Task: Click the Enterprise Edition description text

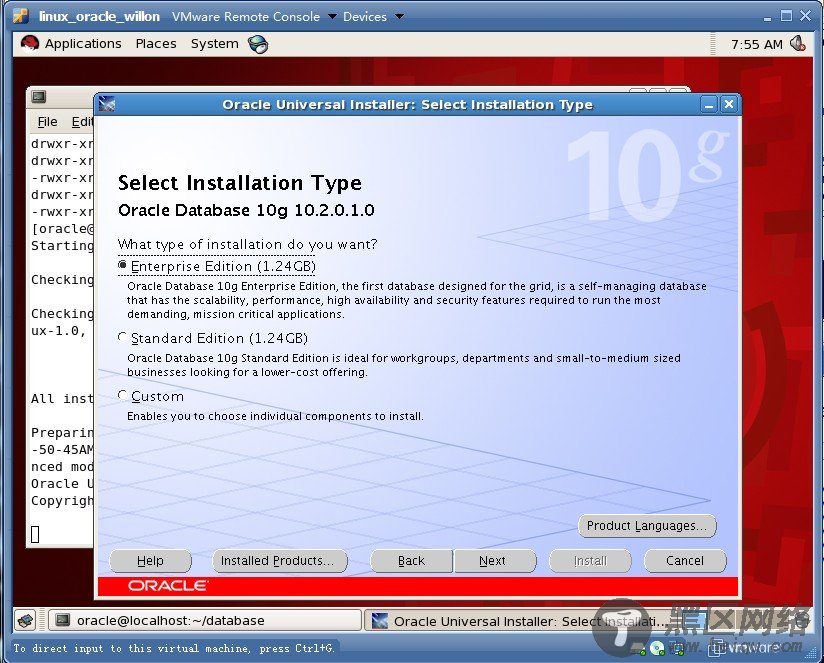Action: click(x=417, y=300)
